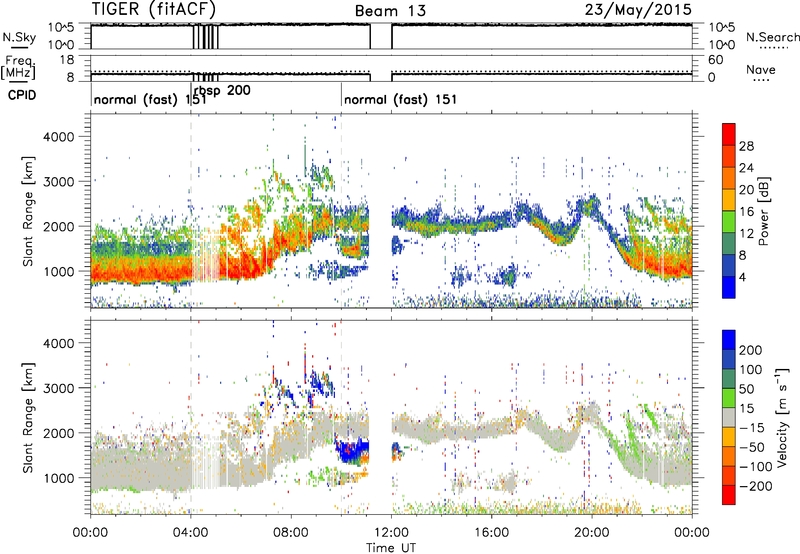This screenshot has width=800, height=554.
Task: Click the blue top segment of Velocity colorbar
Action: point(729,340)
